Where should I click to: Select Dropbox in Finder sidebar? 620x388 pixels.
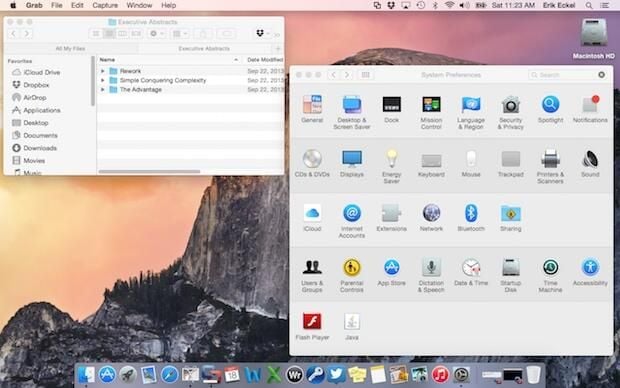pos(36,85)
